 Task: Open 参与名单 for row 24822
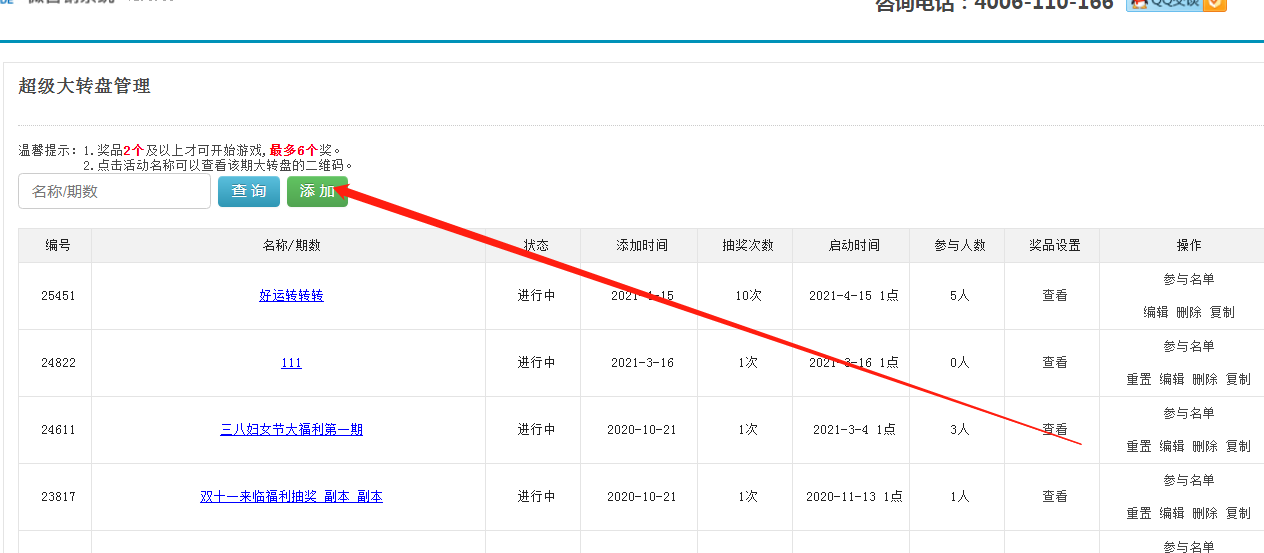1188,347
